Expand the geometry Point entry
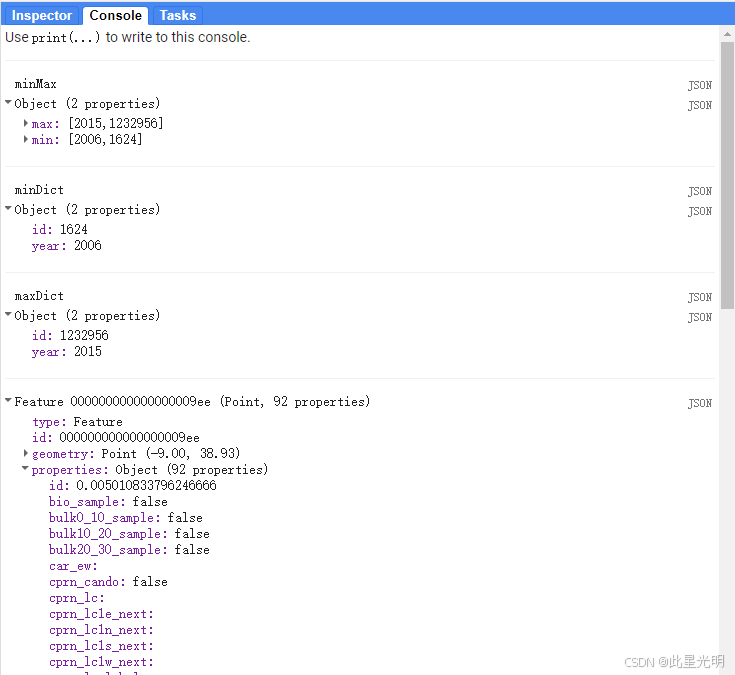Image resolution: width=735 pixels, height=675 pixels. click(26, 453)
